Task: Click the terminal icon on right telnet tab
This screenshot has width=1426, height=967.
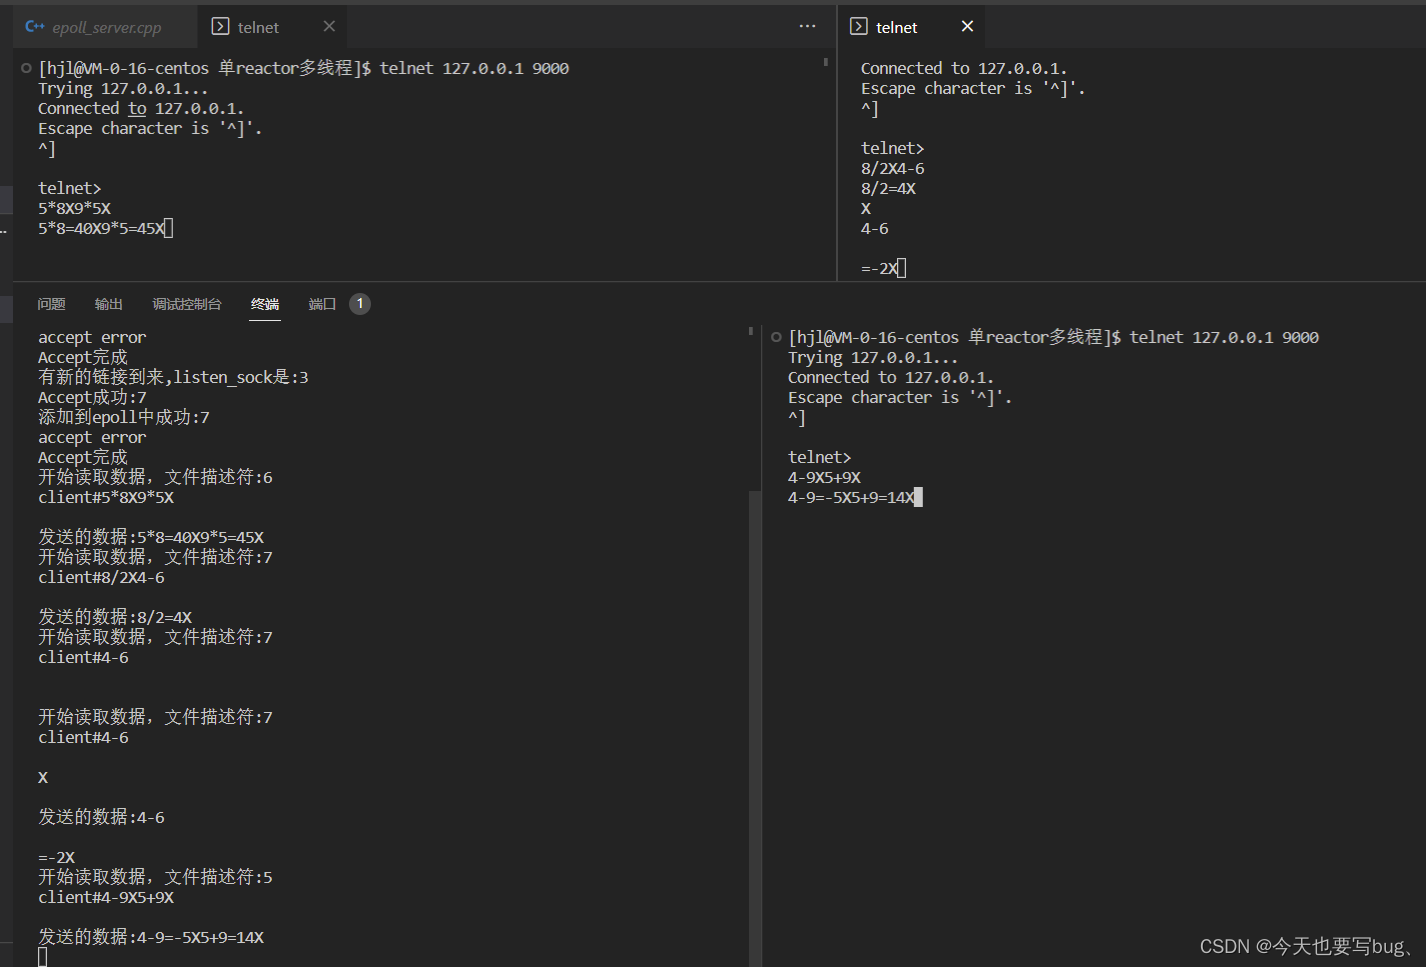Action: coord(859,27)
